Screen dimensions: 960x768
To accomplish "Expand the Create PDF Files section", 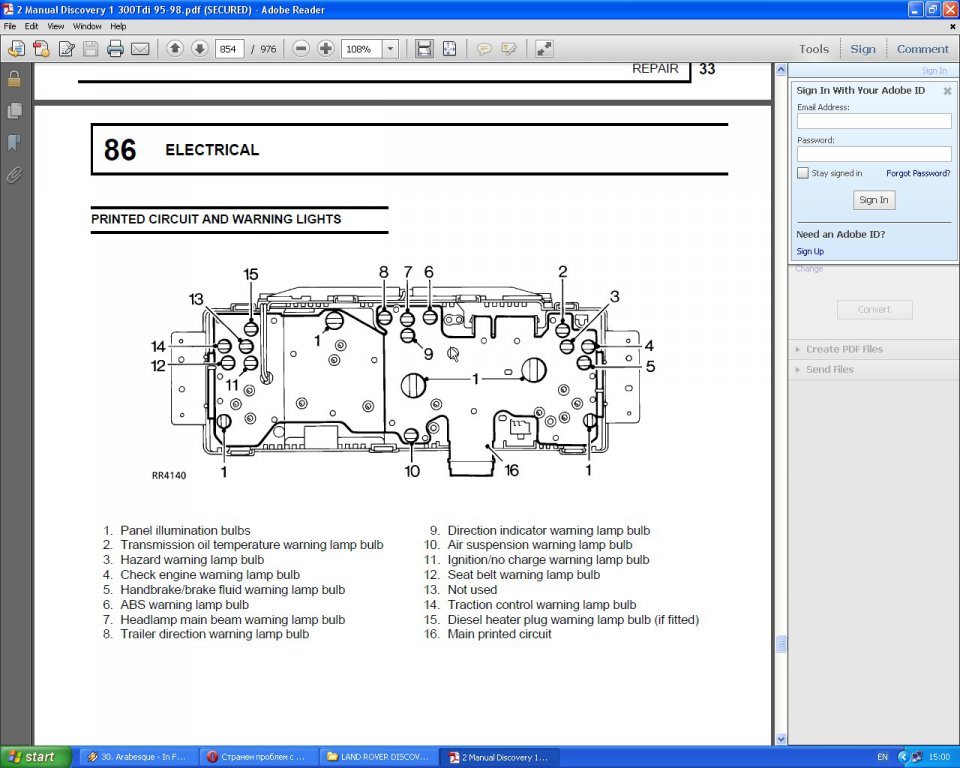I will pos(844,349).
